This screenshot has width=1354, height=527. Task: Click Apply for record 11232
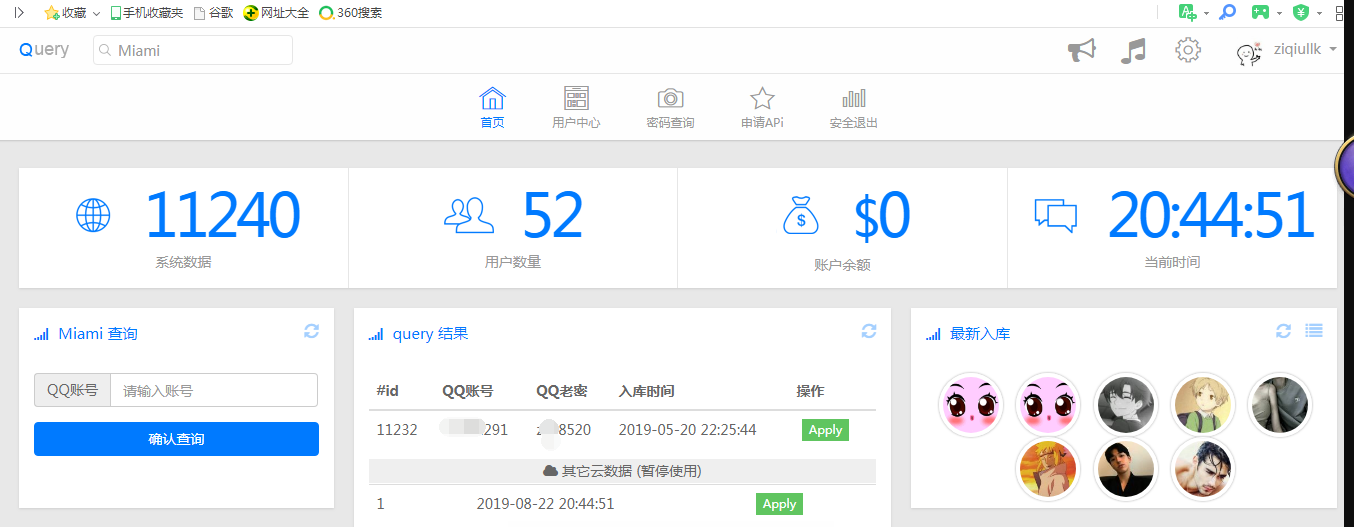click(824, 430)
